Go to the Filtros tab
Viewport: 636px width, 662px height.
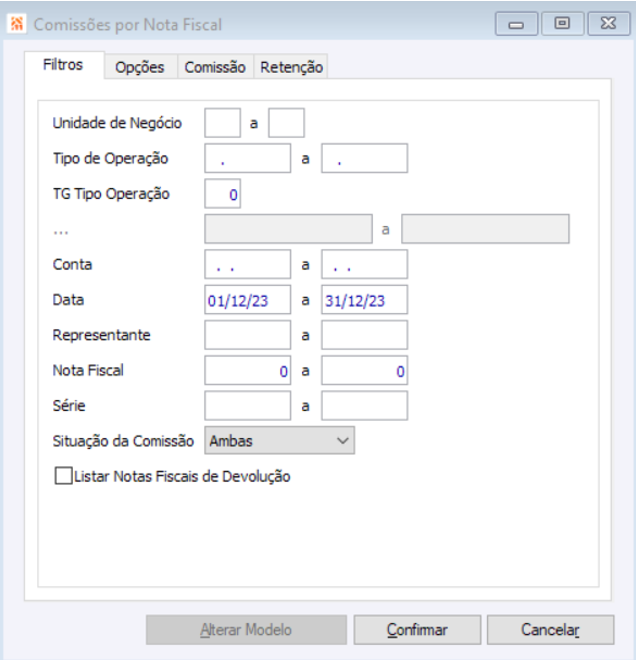click(62, 66)
